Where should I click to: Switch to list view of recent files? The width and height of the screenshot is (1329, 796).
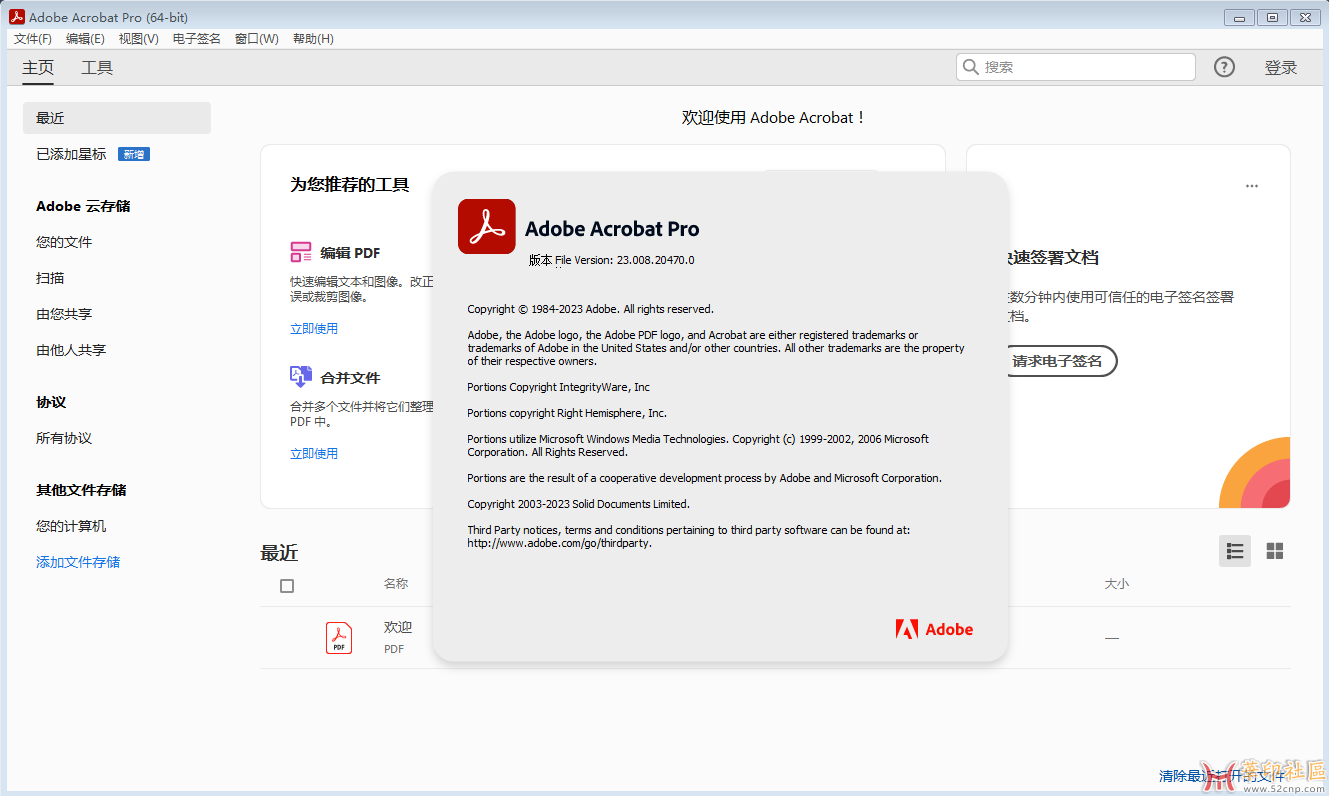click(1235, 551)
